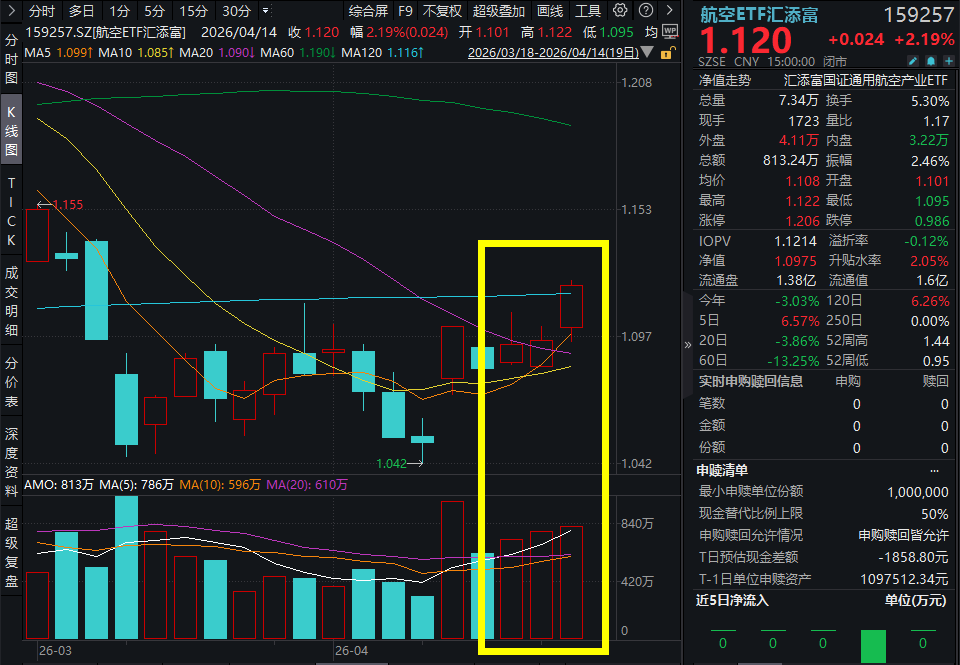This screenshot has height=665, width=960.
Task: Add 159257 to watchlist via plus icon
Action: click(x=948, y=60)
